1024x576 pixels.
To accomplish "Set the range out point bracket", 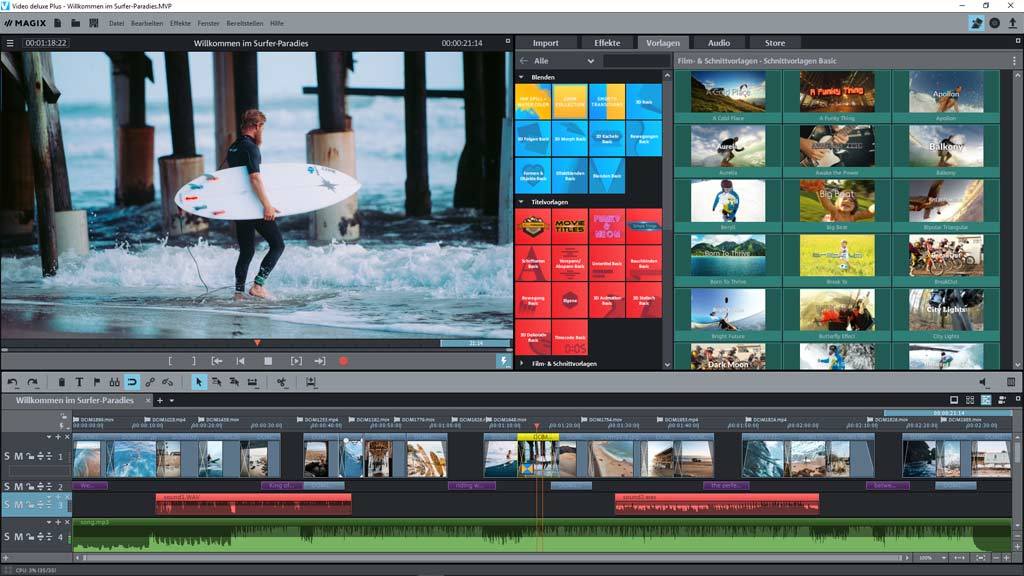I will click(193, 360).
